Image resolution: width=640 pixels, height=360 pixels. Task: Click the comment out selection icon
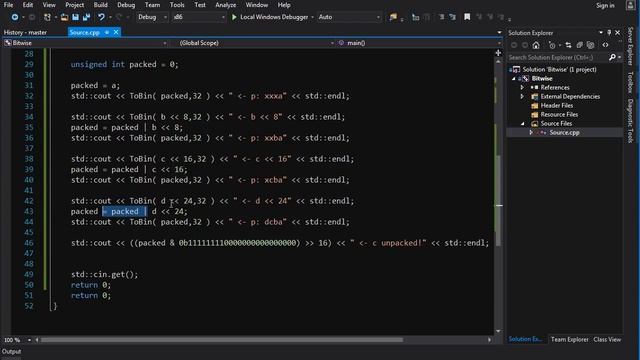(x=441, y=17)
